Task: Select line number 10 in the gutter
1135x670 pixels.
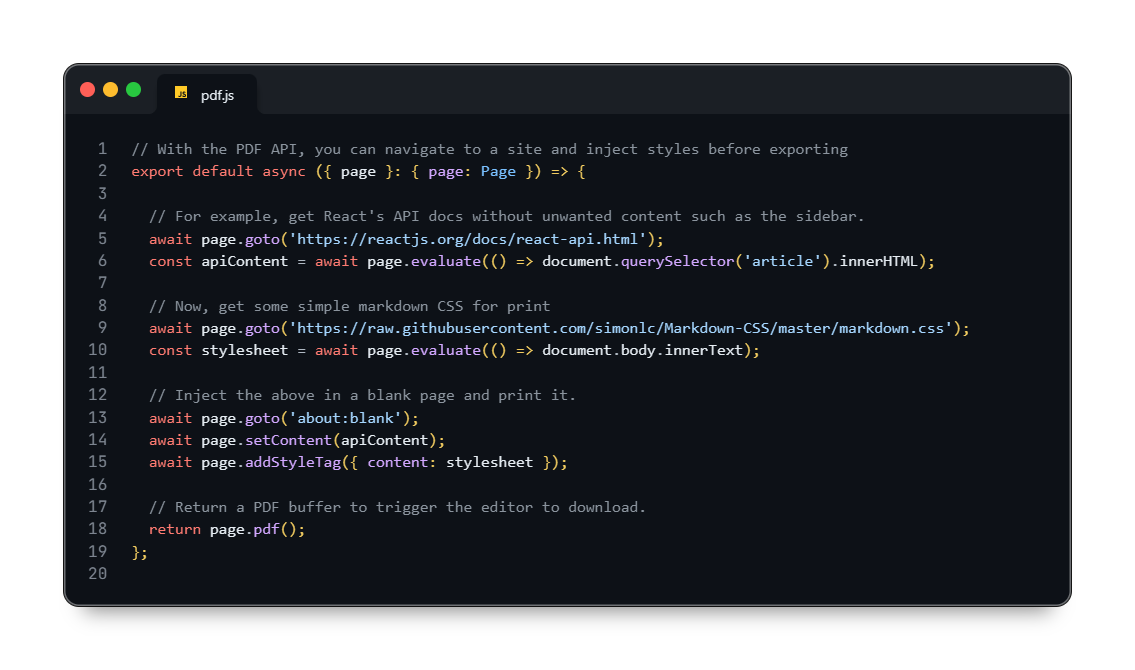Action: click(98, 350)
